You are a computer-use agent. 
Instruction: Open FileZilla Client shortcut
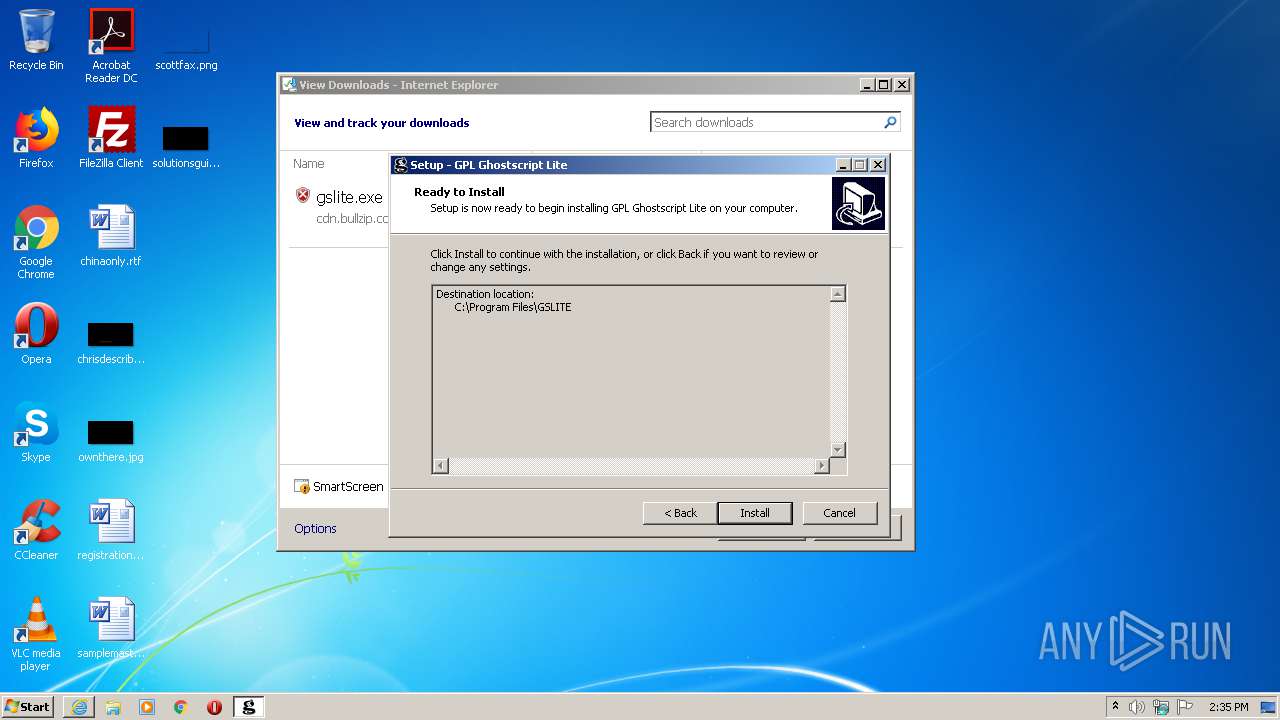tap(111, 138)
